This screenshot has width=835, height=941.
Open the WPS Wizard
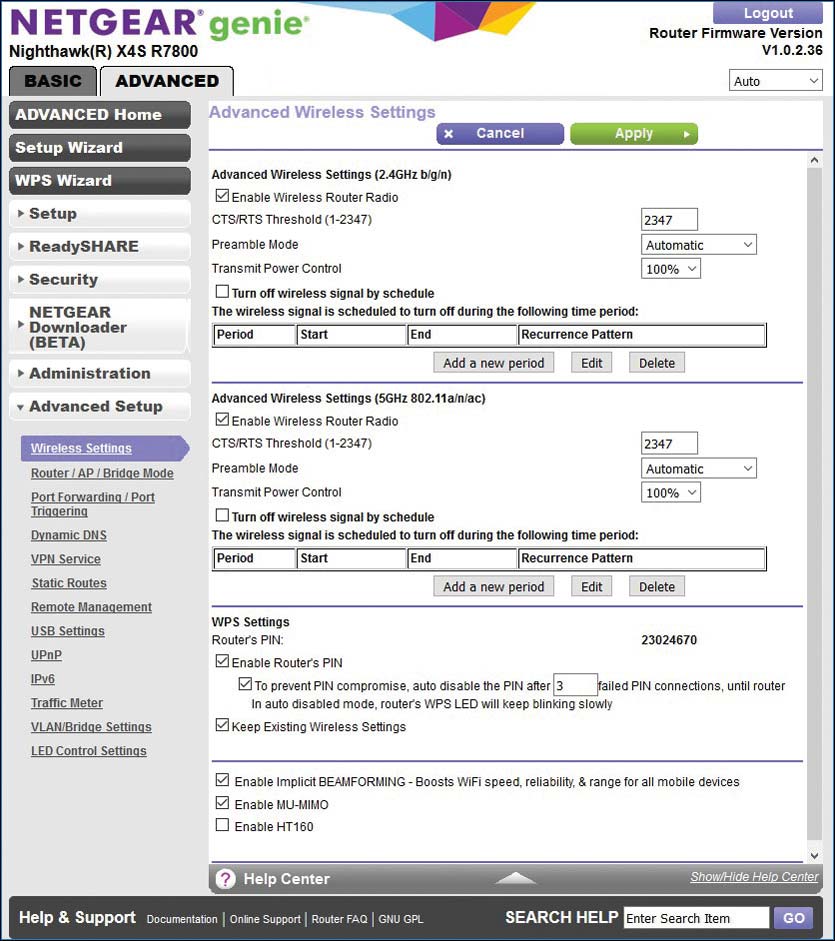pyautogui.click(x=100, y=181)
